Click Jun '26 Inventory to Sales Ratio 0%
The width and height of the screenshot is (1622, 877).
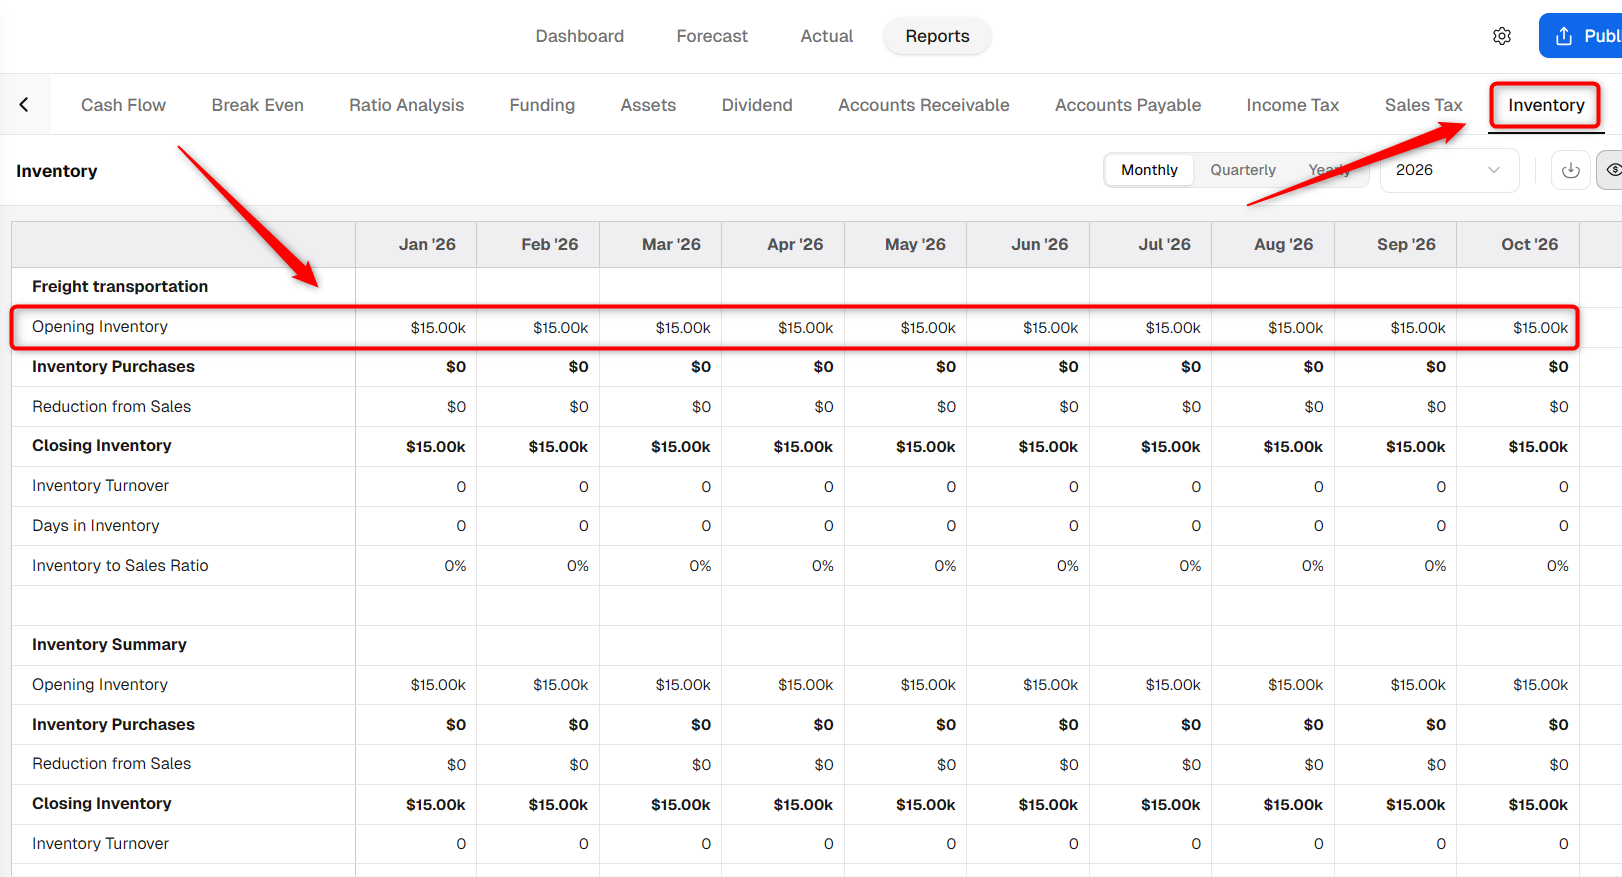coord(1067,565)
